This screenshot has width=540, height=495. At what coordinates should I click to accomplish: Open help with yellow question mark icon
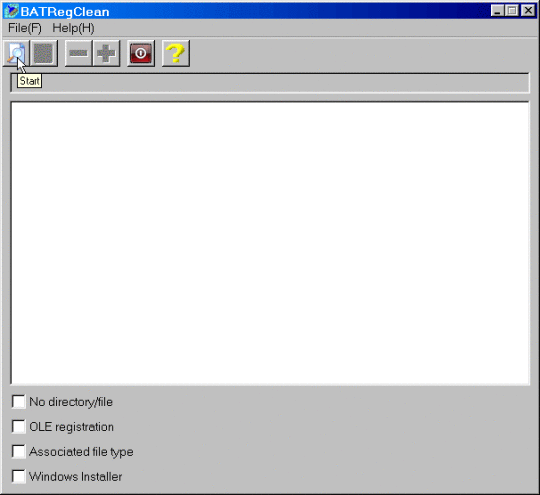point(176,53)
